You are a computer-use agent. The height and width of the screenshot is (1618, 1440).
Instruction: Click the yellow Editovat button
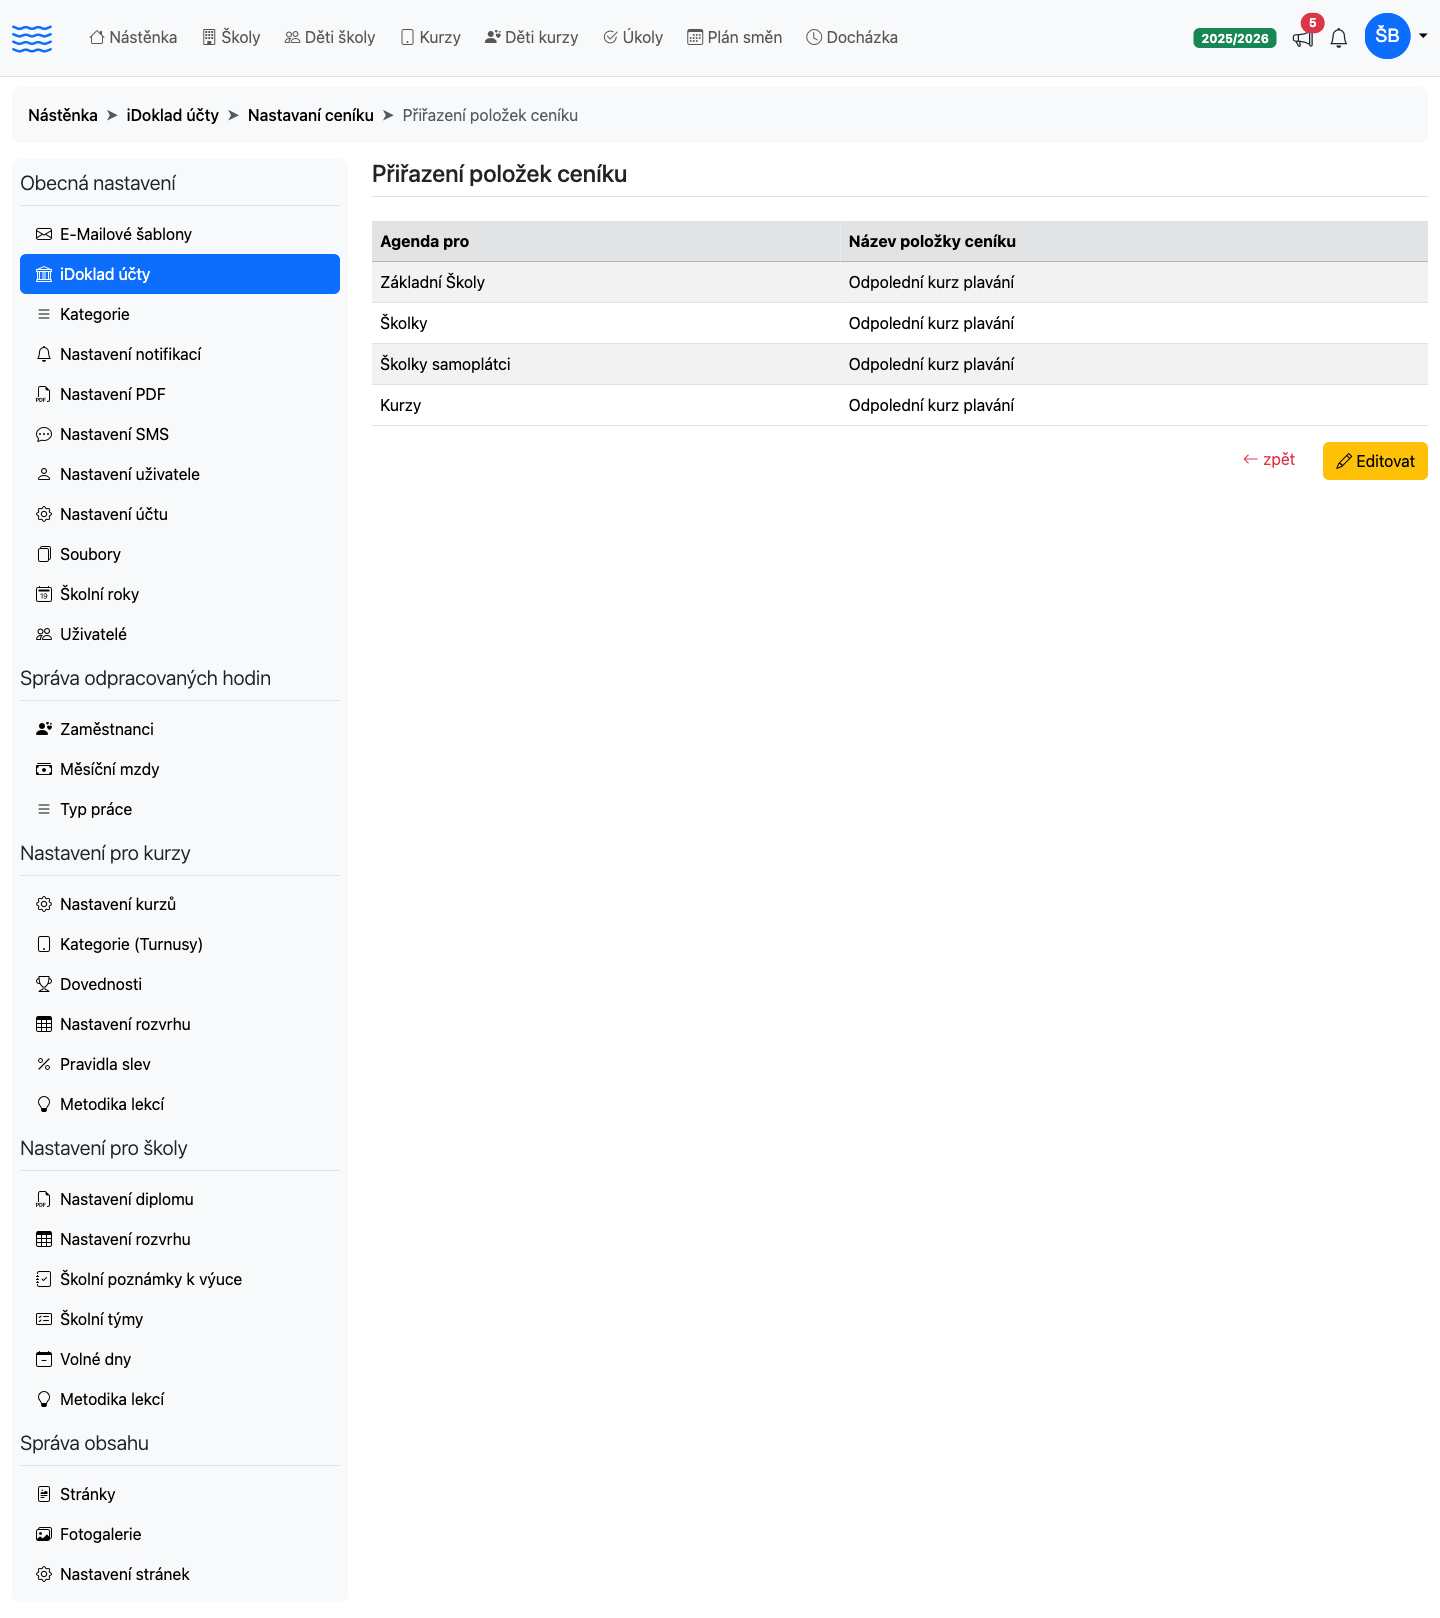pyautogui.click(x=1375, y=461)
